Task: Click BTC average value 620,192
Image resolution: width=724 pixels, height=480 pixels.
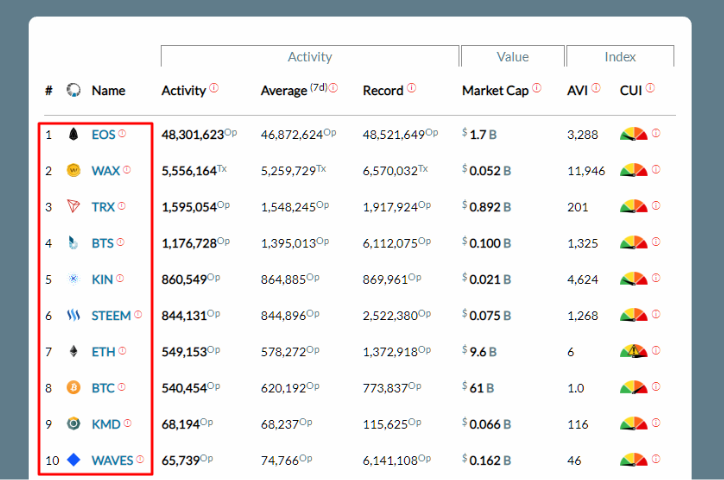Action: pos(284,388)
